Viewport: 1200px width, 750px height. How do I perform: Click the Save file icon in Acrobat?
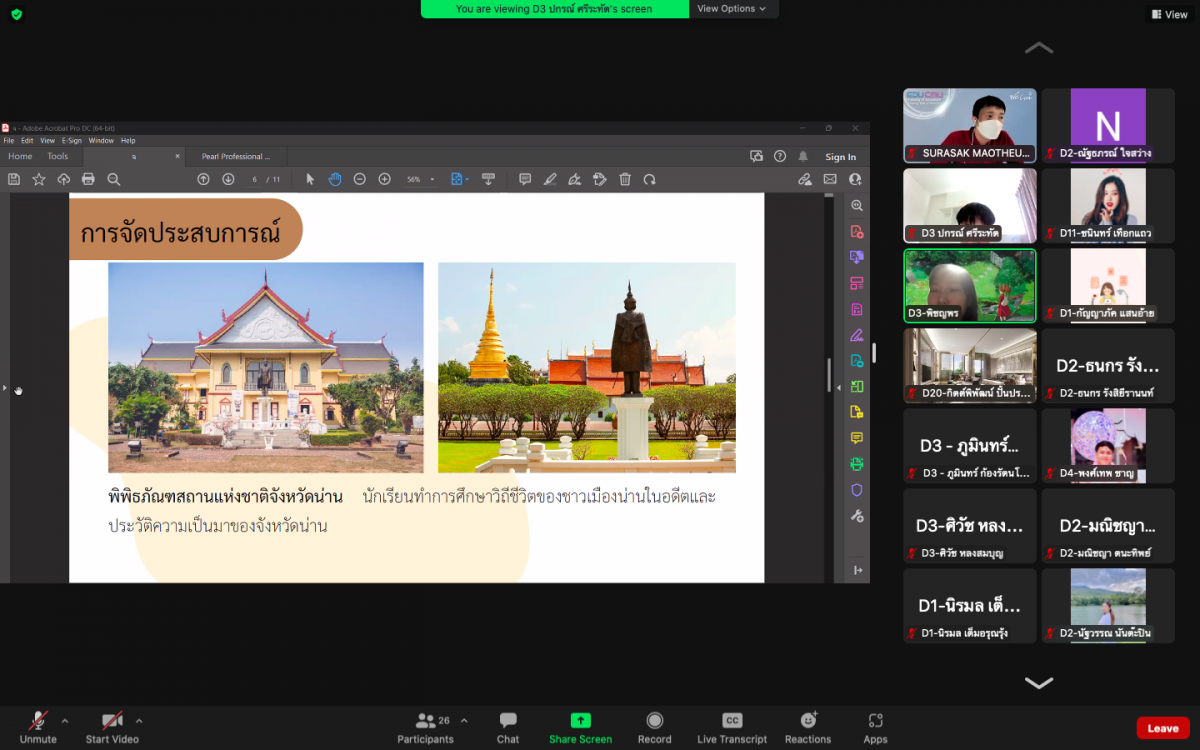14,179
